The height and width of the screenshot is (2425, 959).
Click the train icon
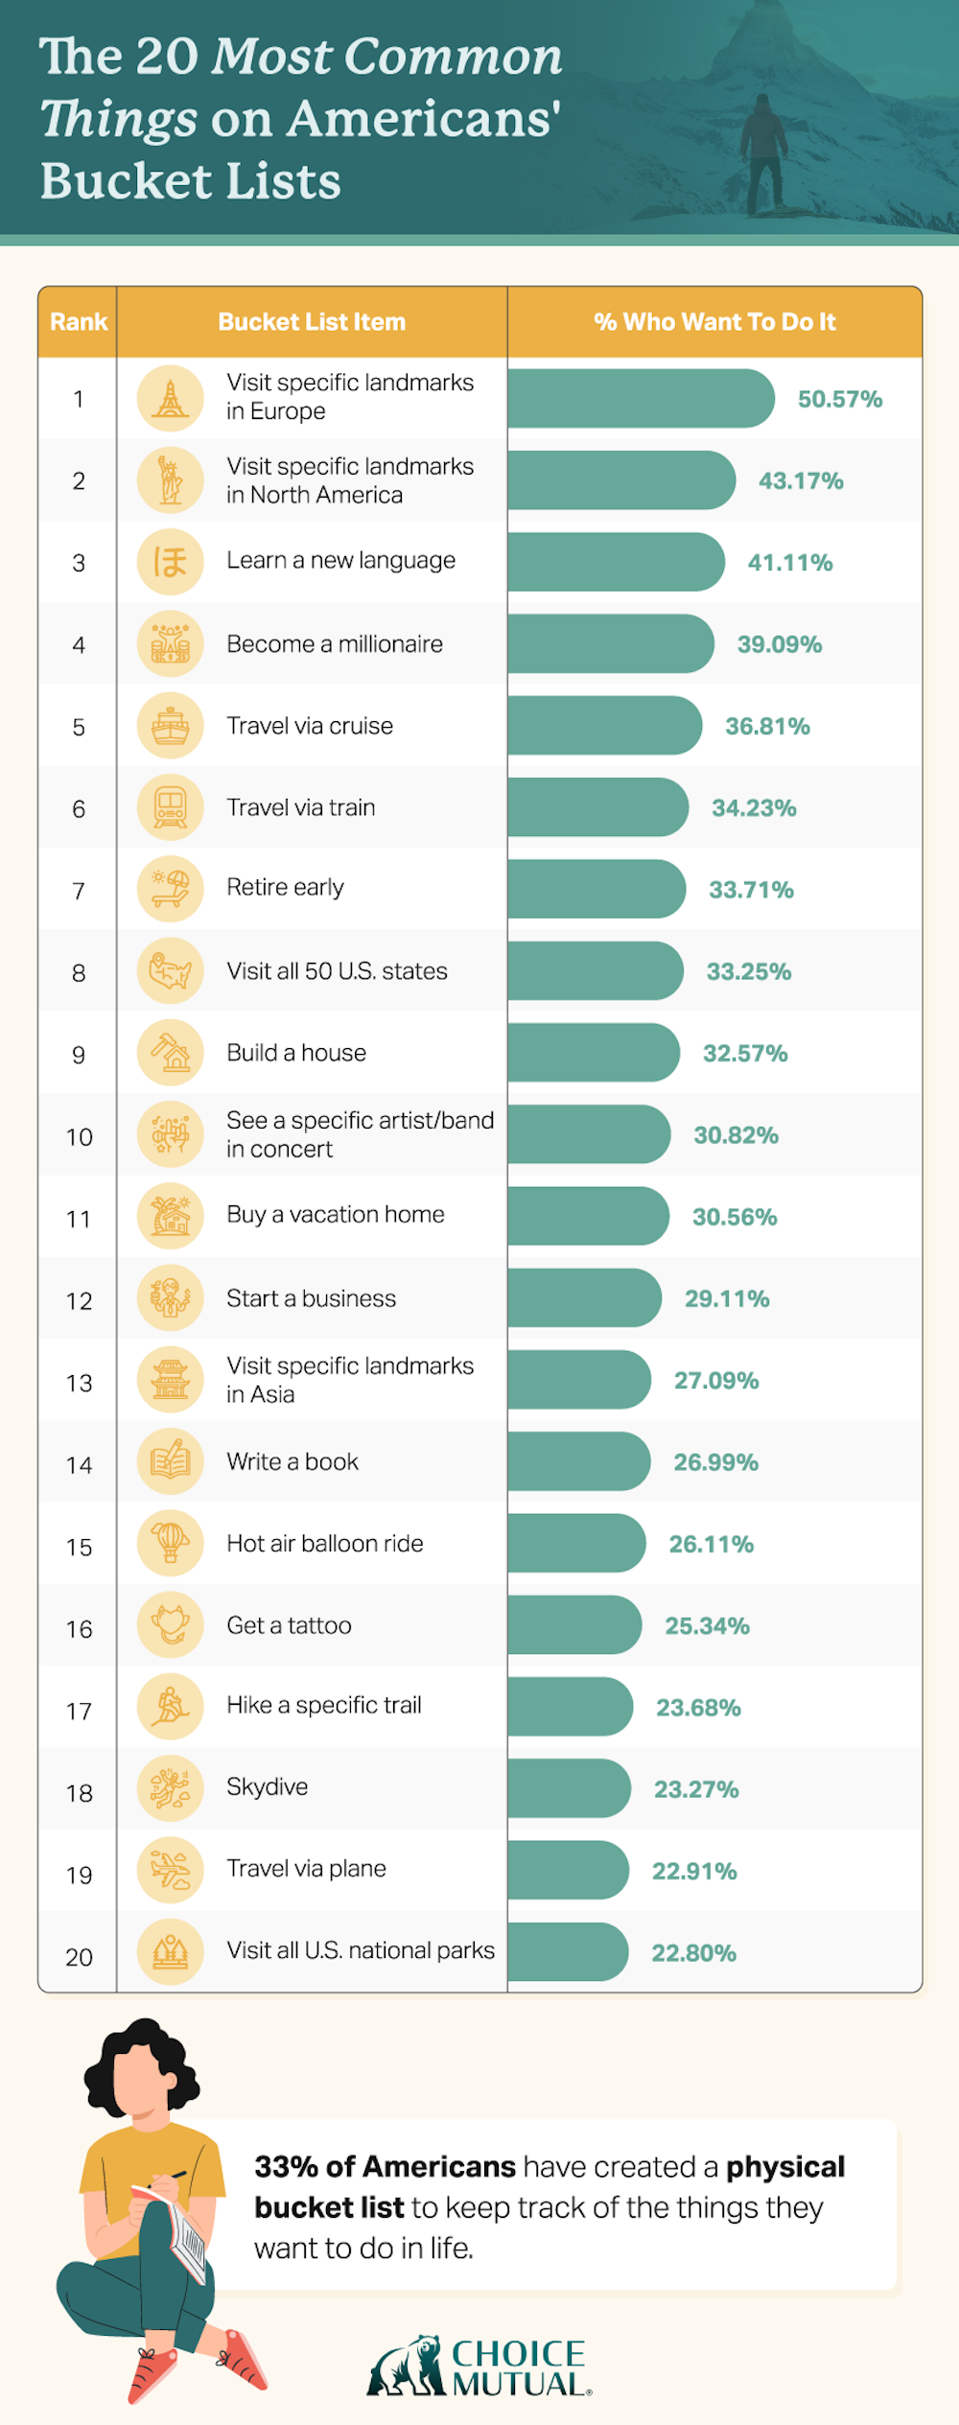pyautogui.click(x=170, y=808)
